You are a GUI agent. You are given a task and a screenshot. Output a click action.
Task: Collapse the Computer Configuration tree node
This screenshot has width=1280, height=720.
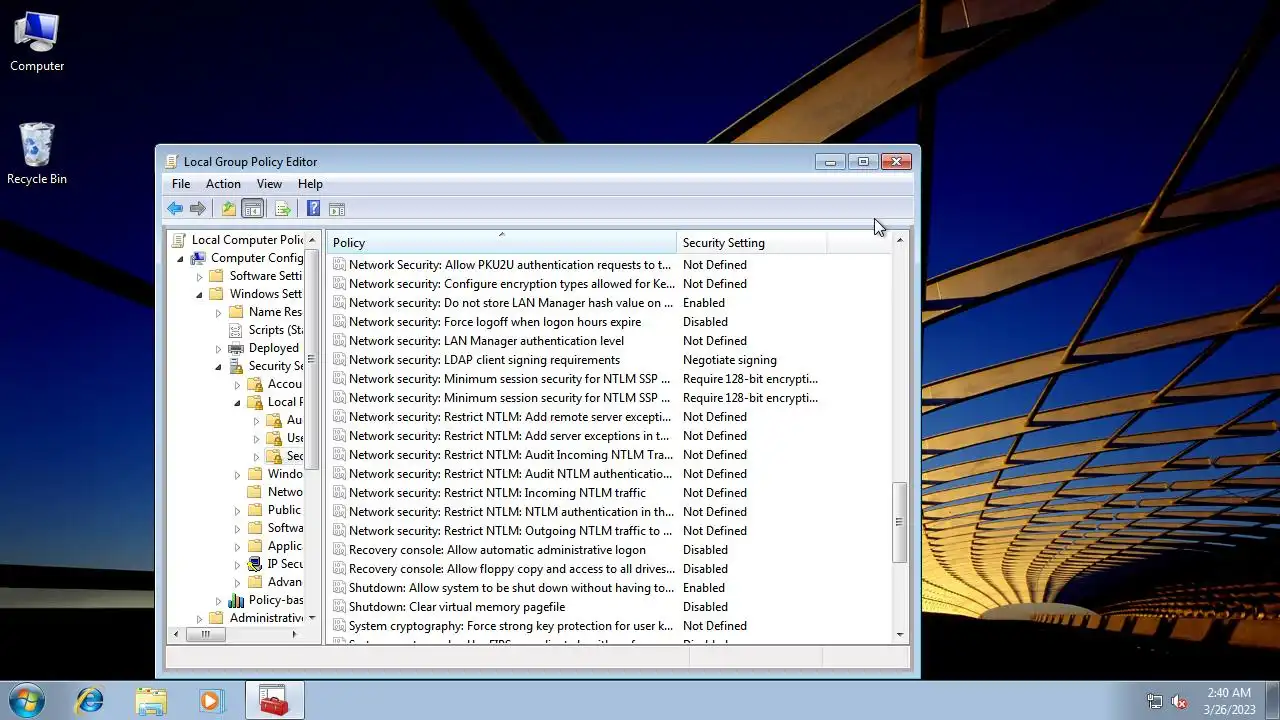pos(181,258)
